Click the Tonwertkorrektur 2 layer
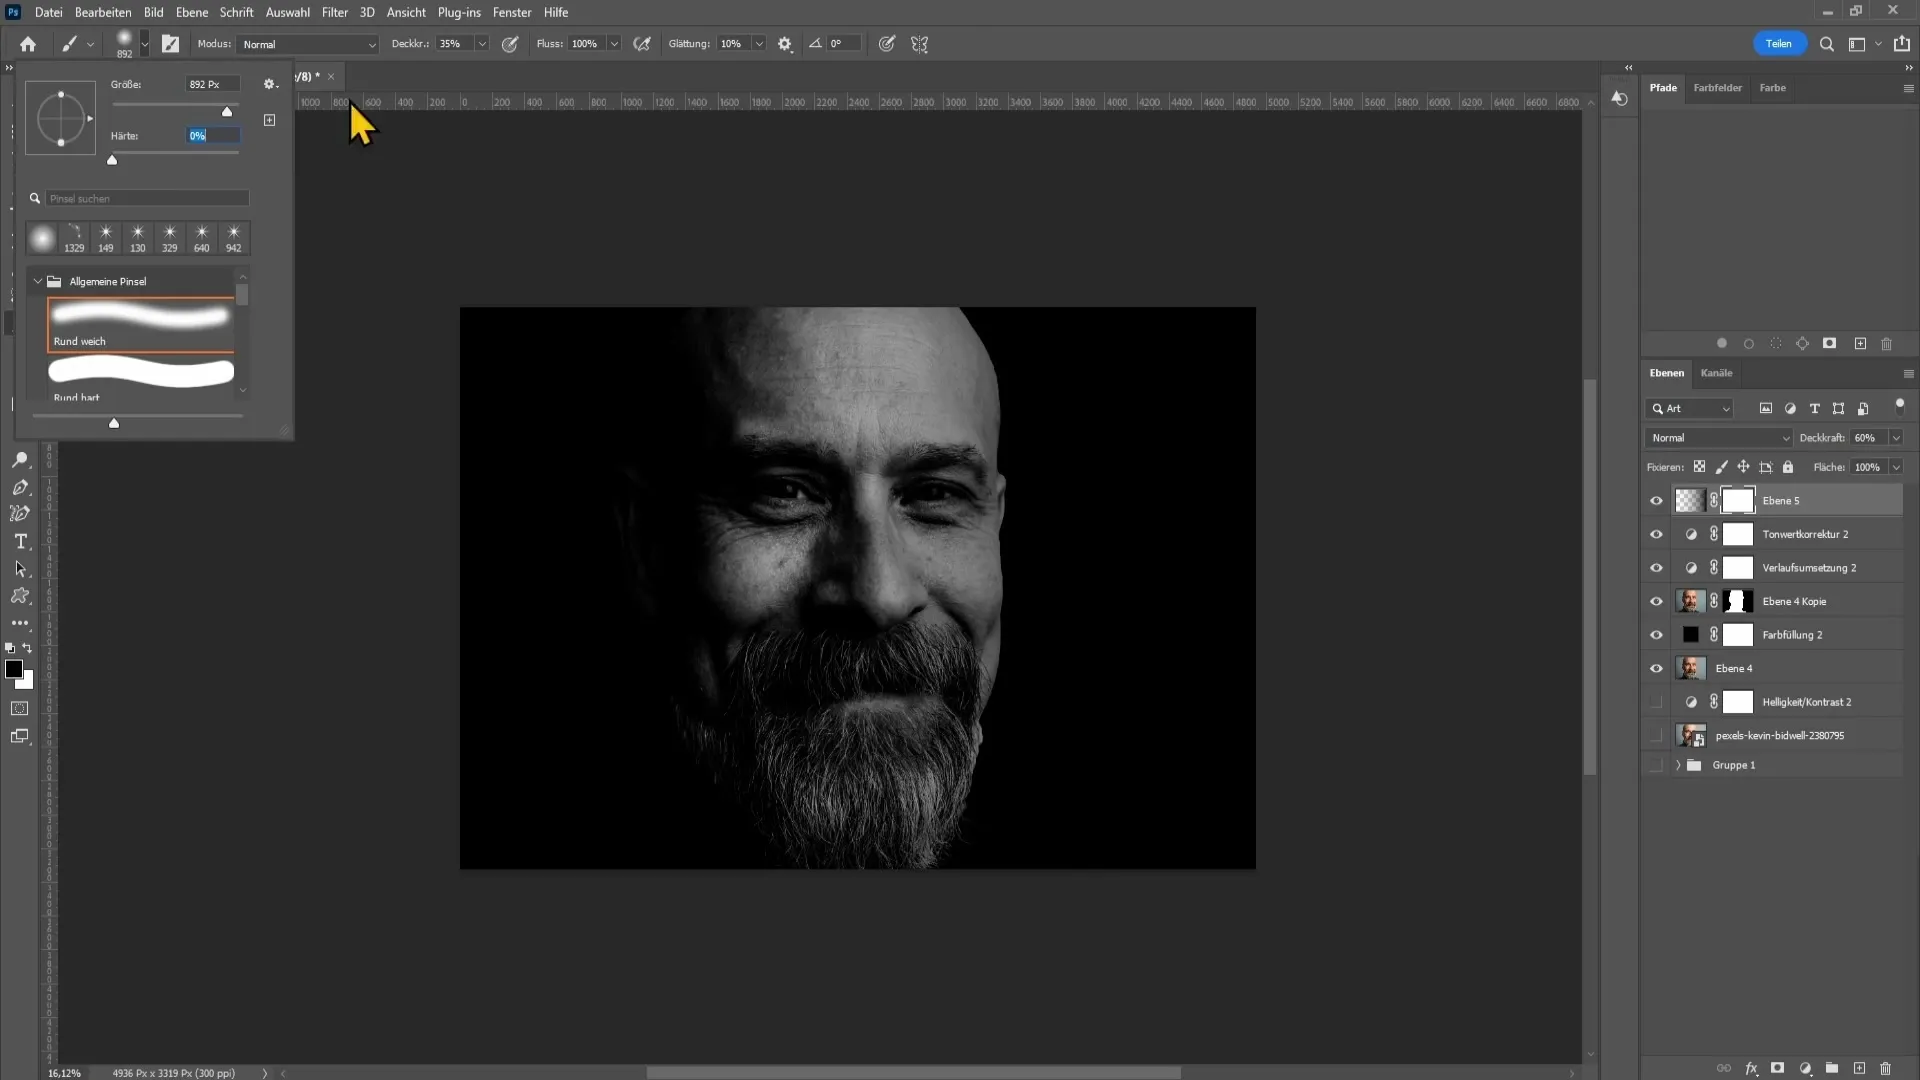The width and height of the screenshot is (1920, 1080). tap(1805, 534)
